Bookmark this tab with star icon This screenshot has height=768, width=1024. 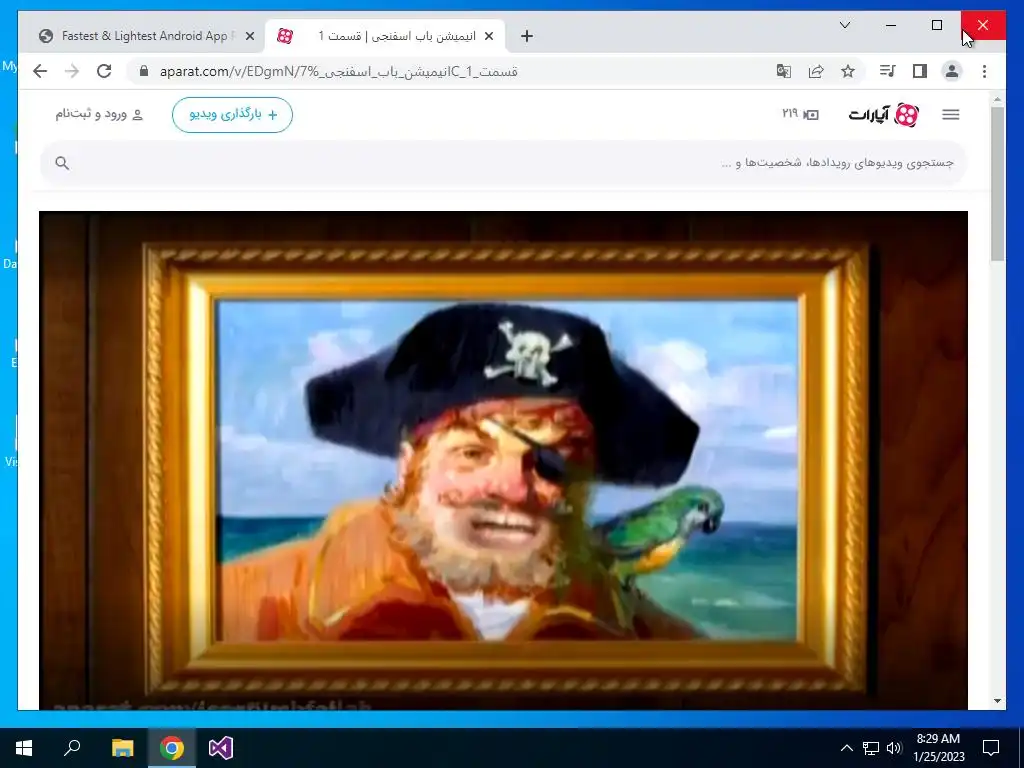point(848,71)
